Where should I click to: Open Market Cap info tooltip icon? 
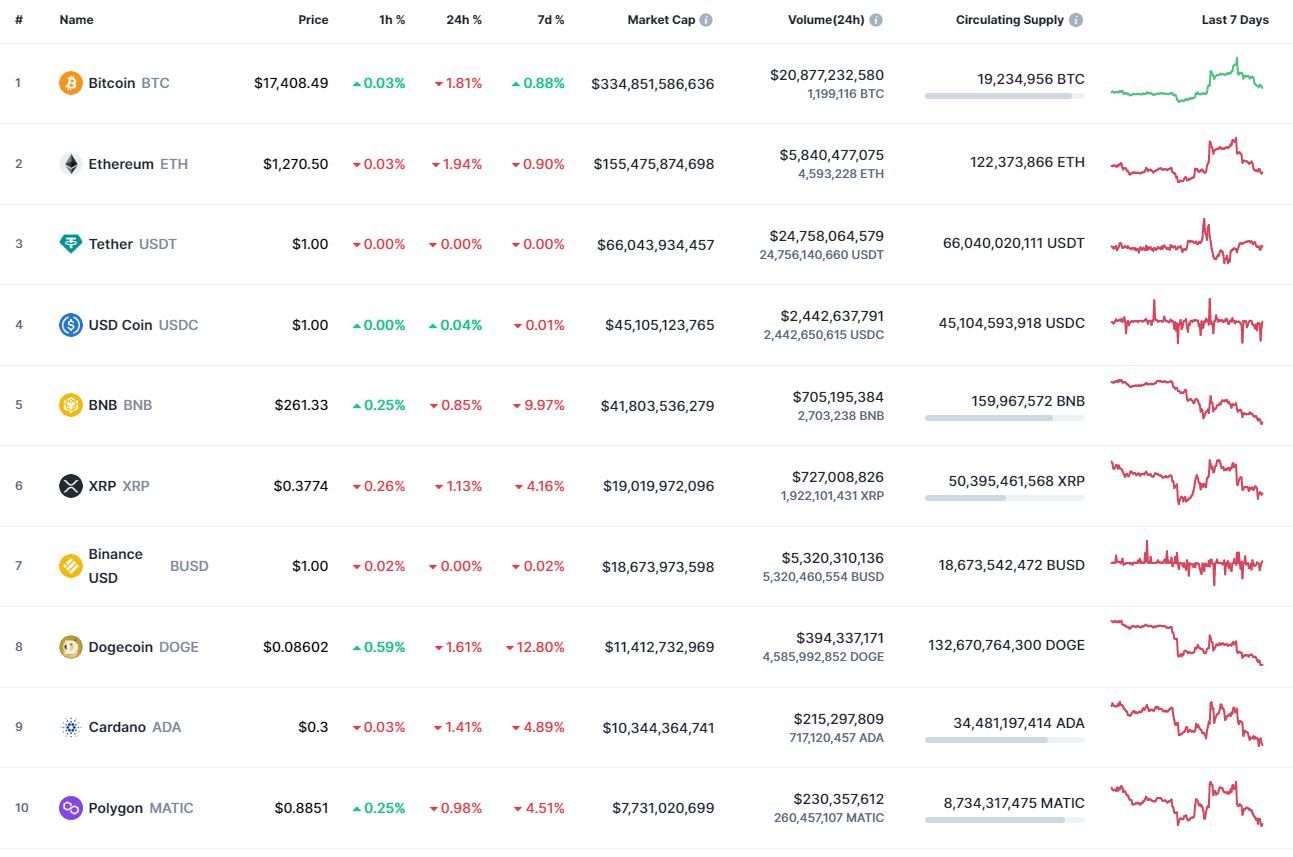point(706,20)
